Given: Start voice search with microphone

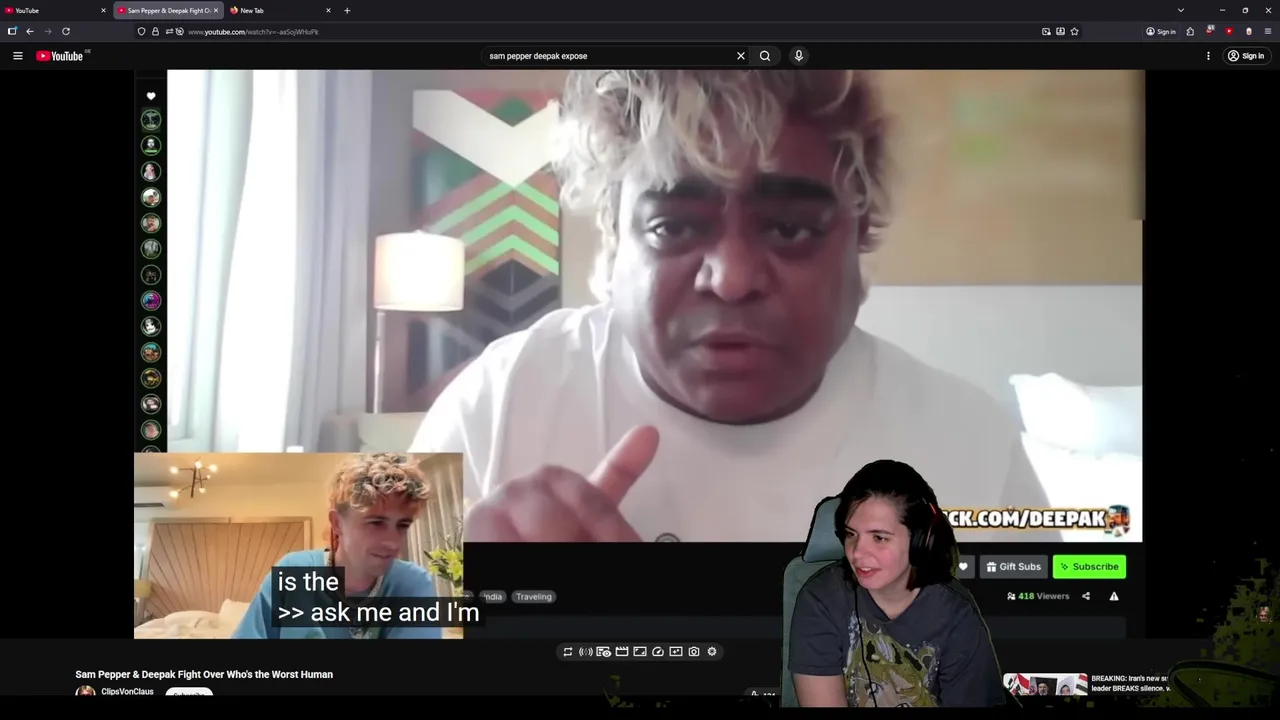Looking at the screenshot, I should click(x=798, y=56).
